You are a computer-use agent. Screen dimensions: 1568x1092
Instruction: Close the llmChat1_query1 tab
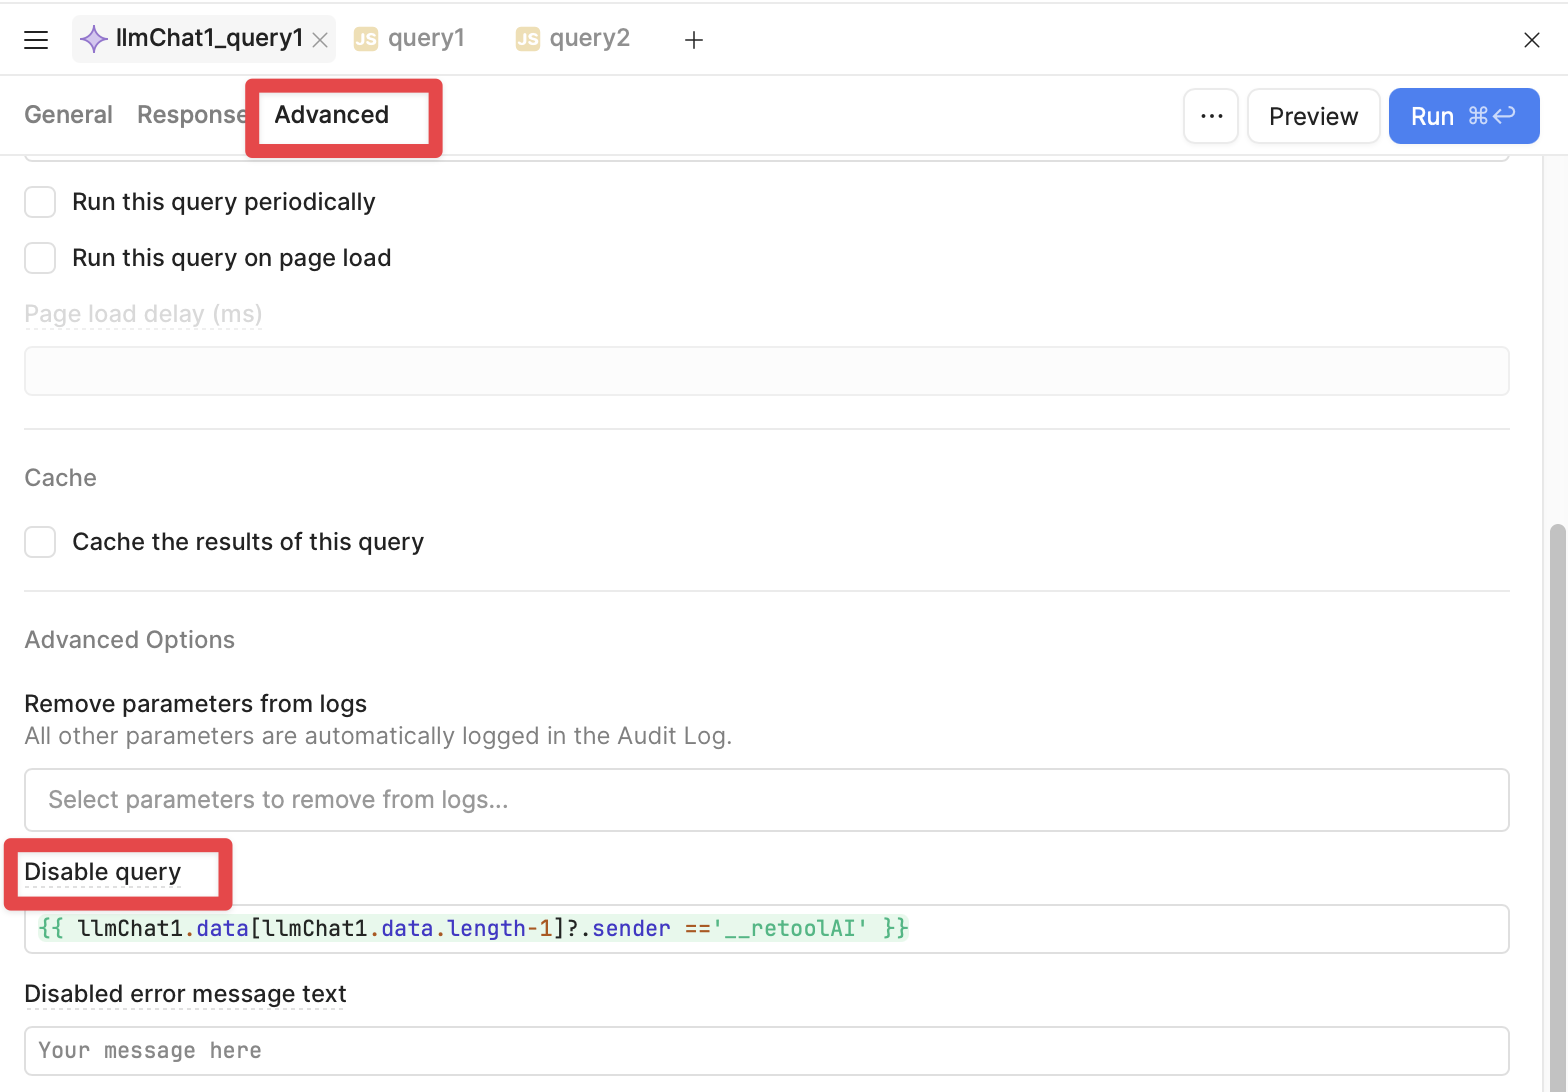[320, 40]
